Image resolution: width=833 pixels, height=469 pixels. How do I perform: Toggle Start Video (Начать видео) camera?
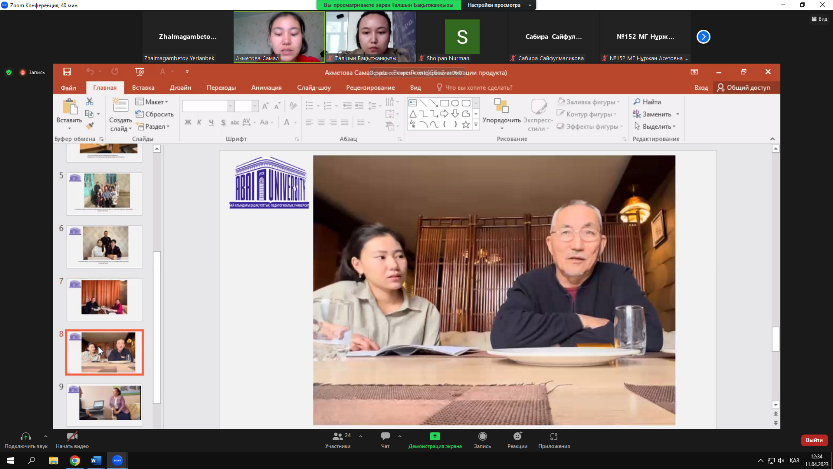tap(72, 438)
